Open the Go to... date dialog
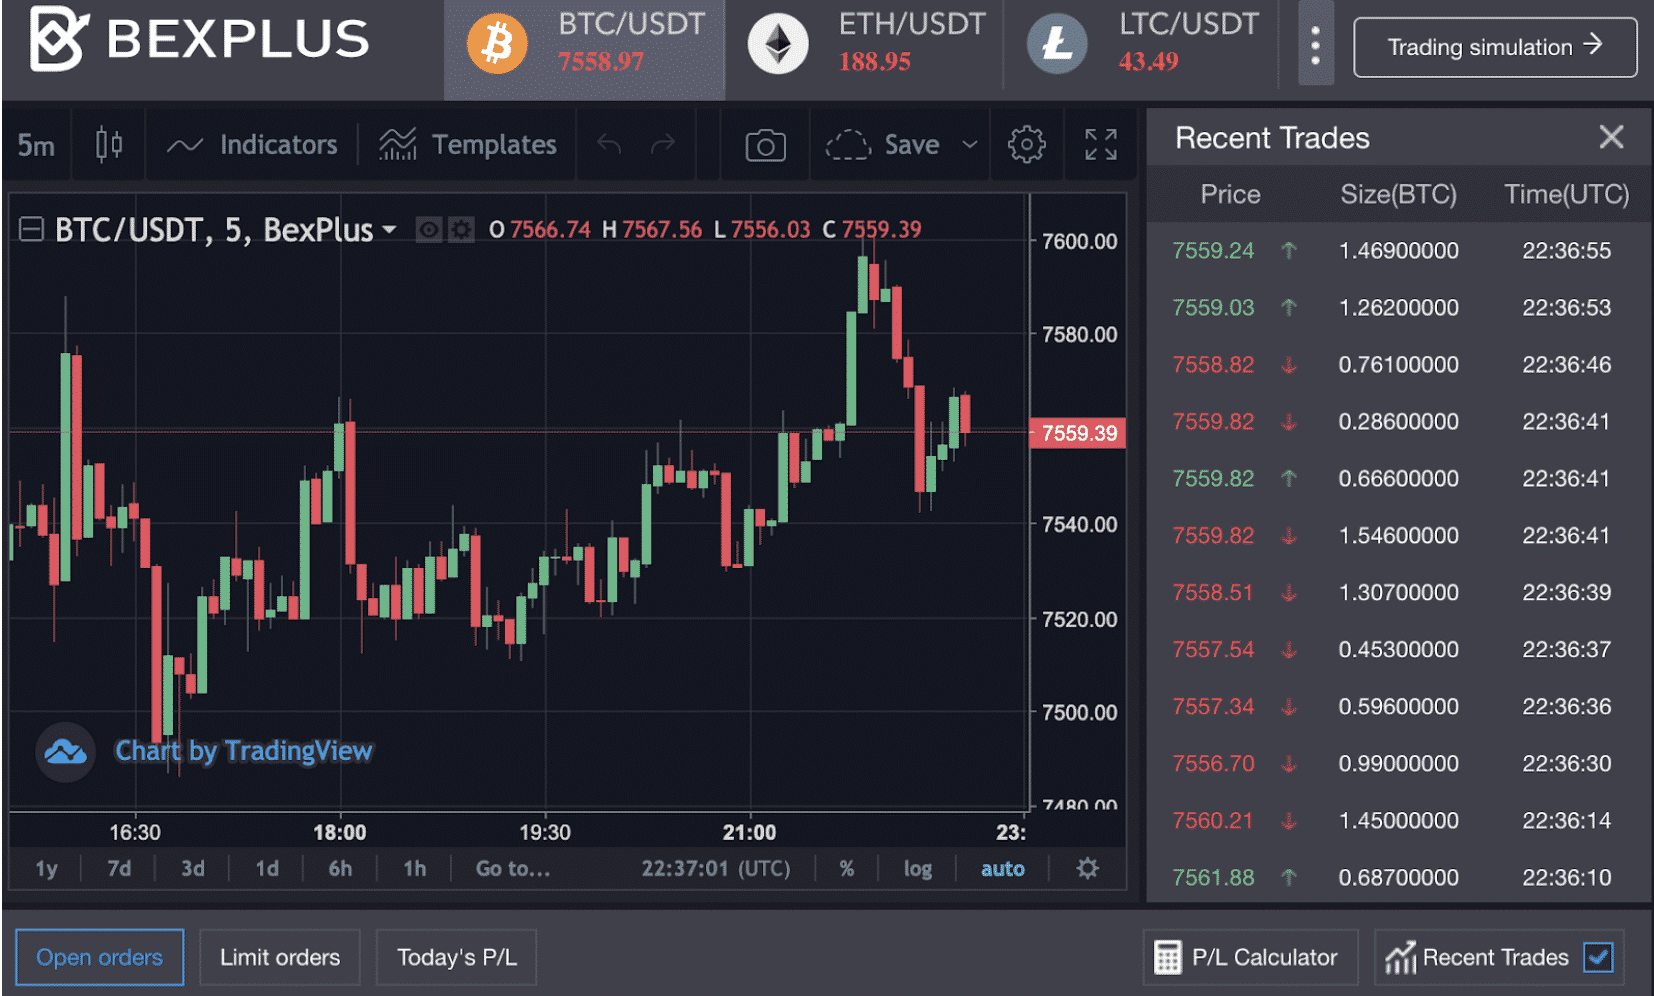1654x996 pixels. [513, 869]
